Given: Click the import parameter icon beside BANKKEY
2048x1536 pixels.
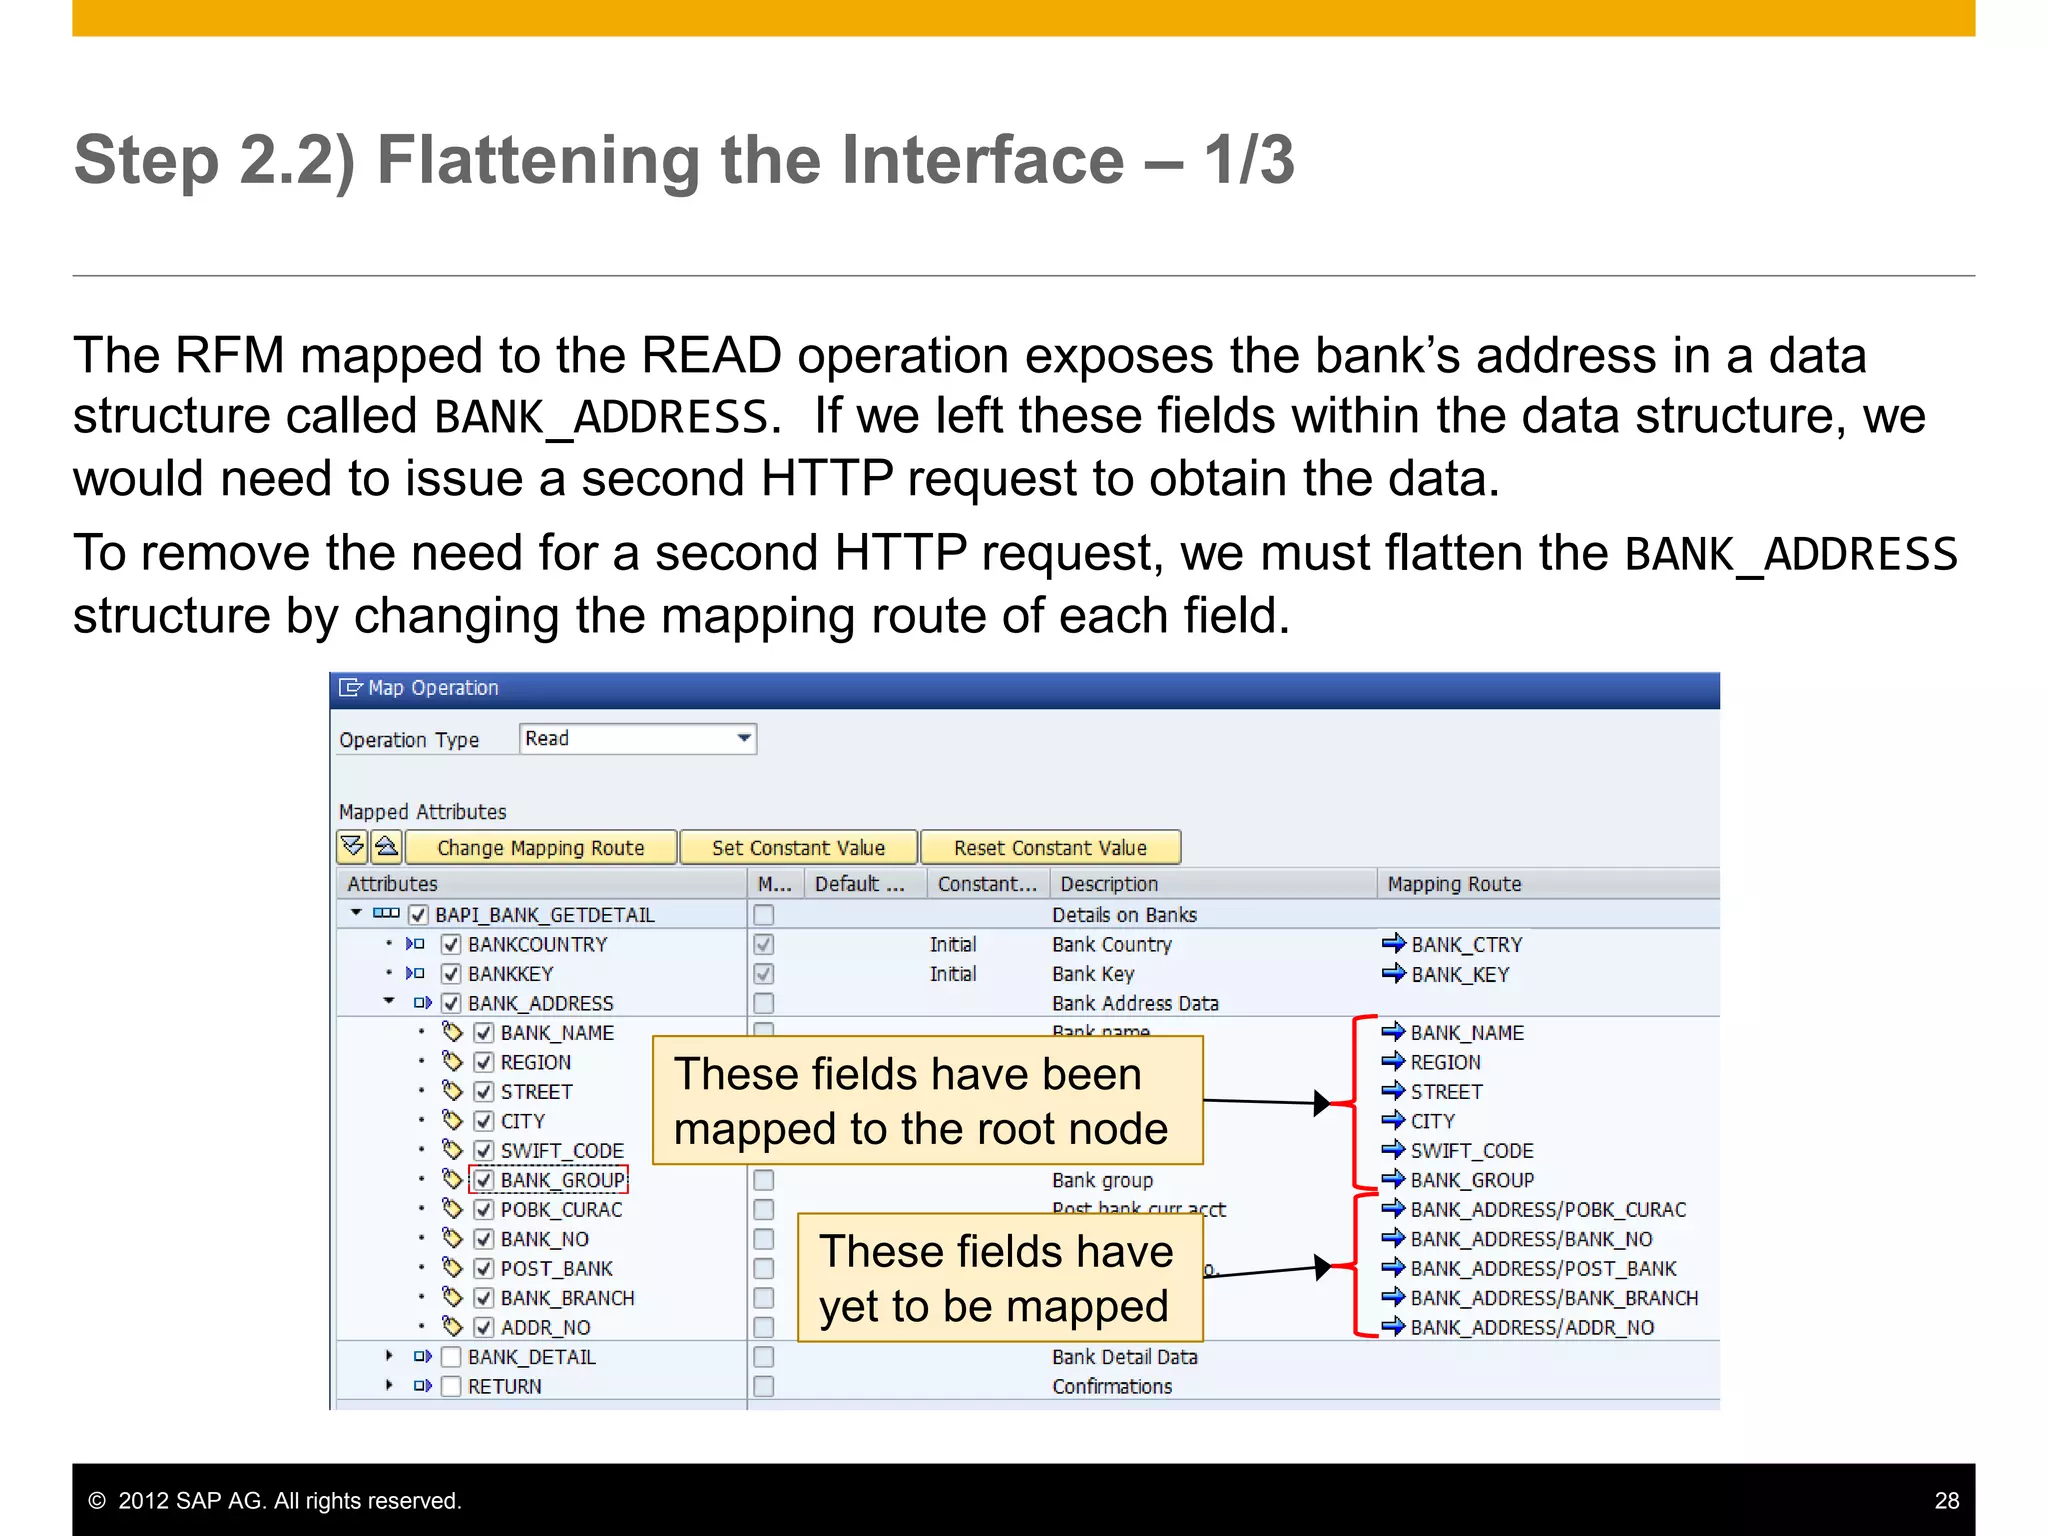Looking at the screenshot, I should pos(416,973).
